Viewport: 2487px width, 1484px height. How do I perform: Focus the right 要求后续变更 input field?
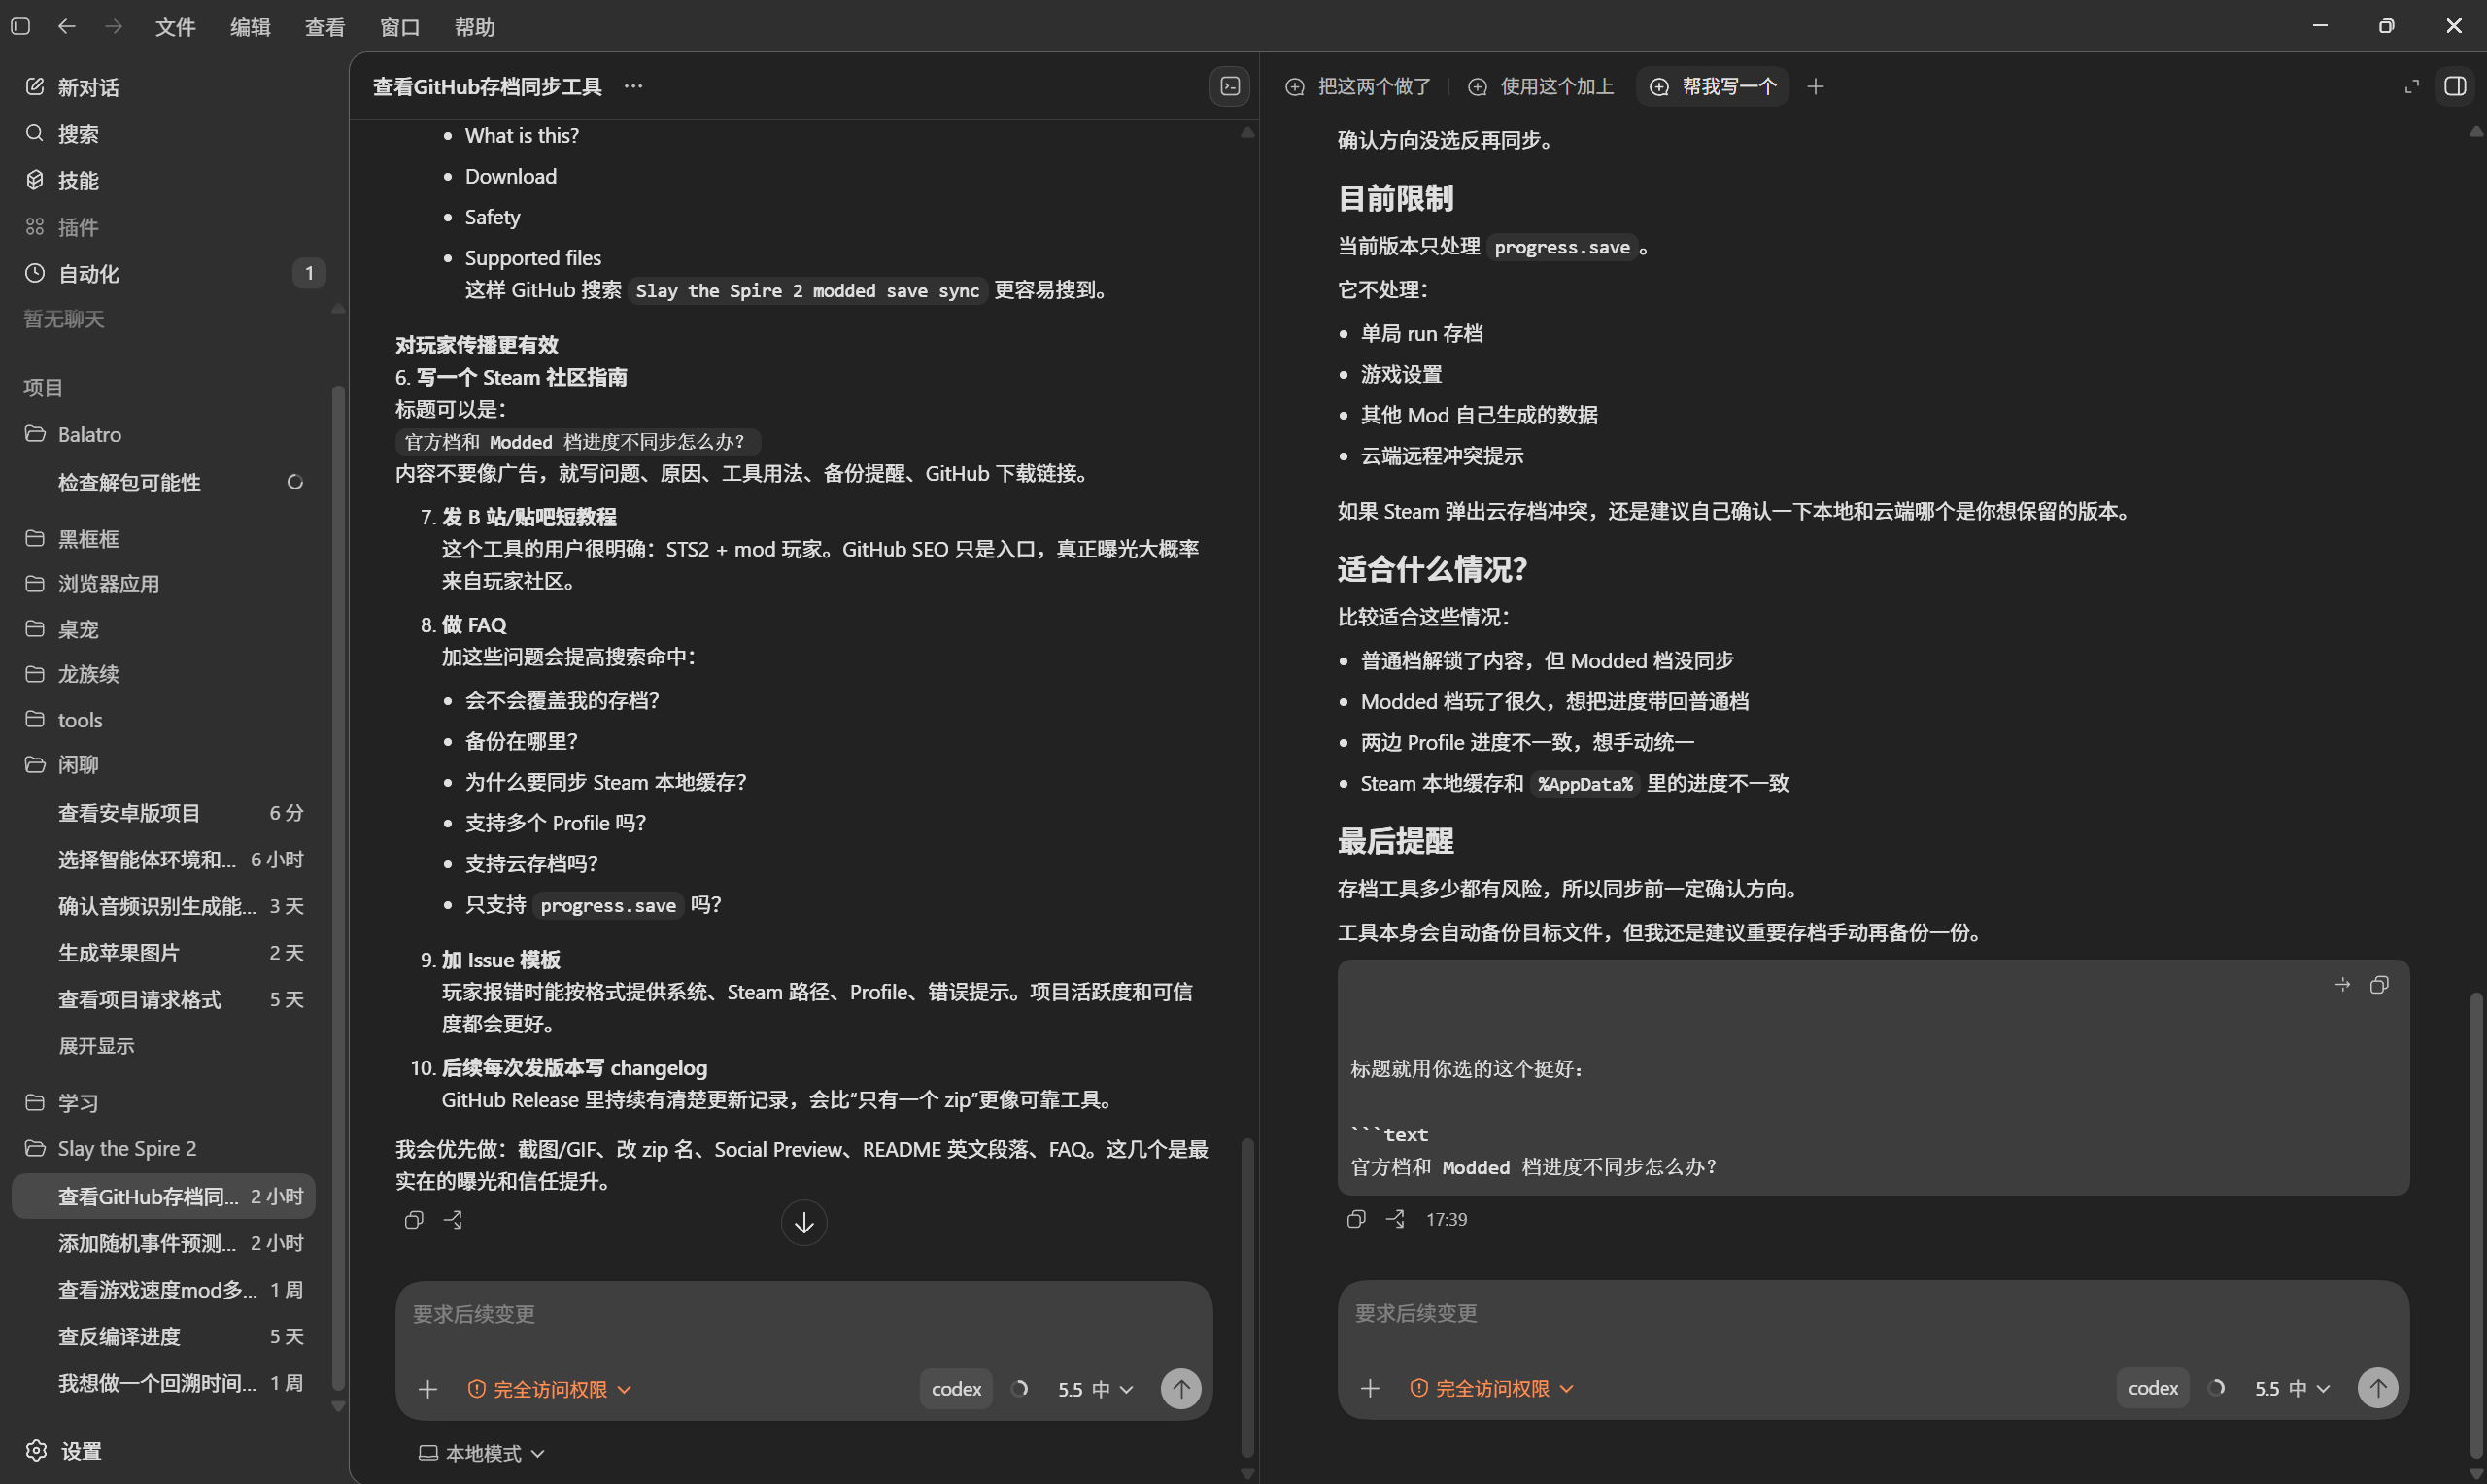tap(1872, 1313)
